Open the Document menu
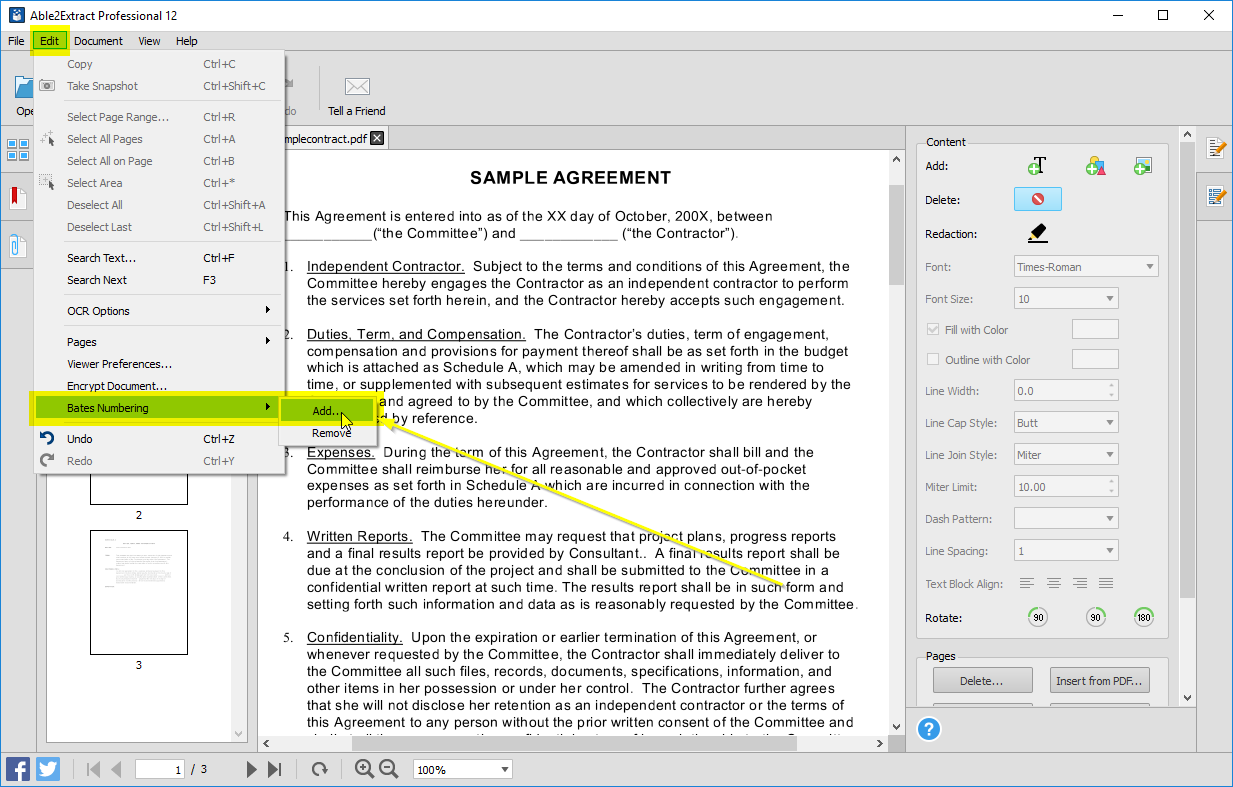1233x787 pixels. tap(98, 41)
